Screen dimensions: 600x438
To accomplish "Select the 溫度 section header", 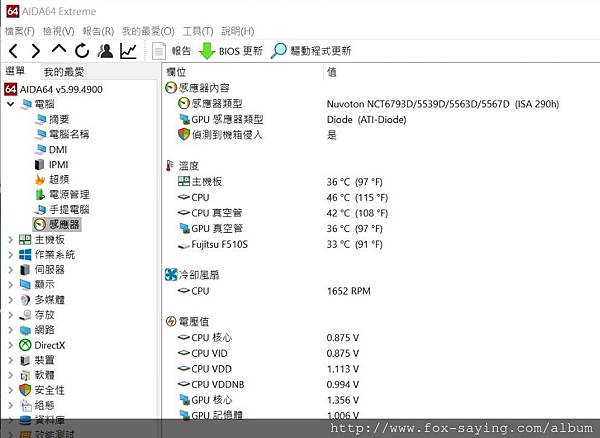I will point(182,166).
